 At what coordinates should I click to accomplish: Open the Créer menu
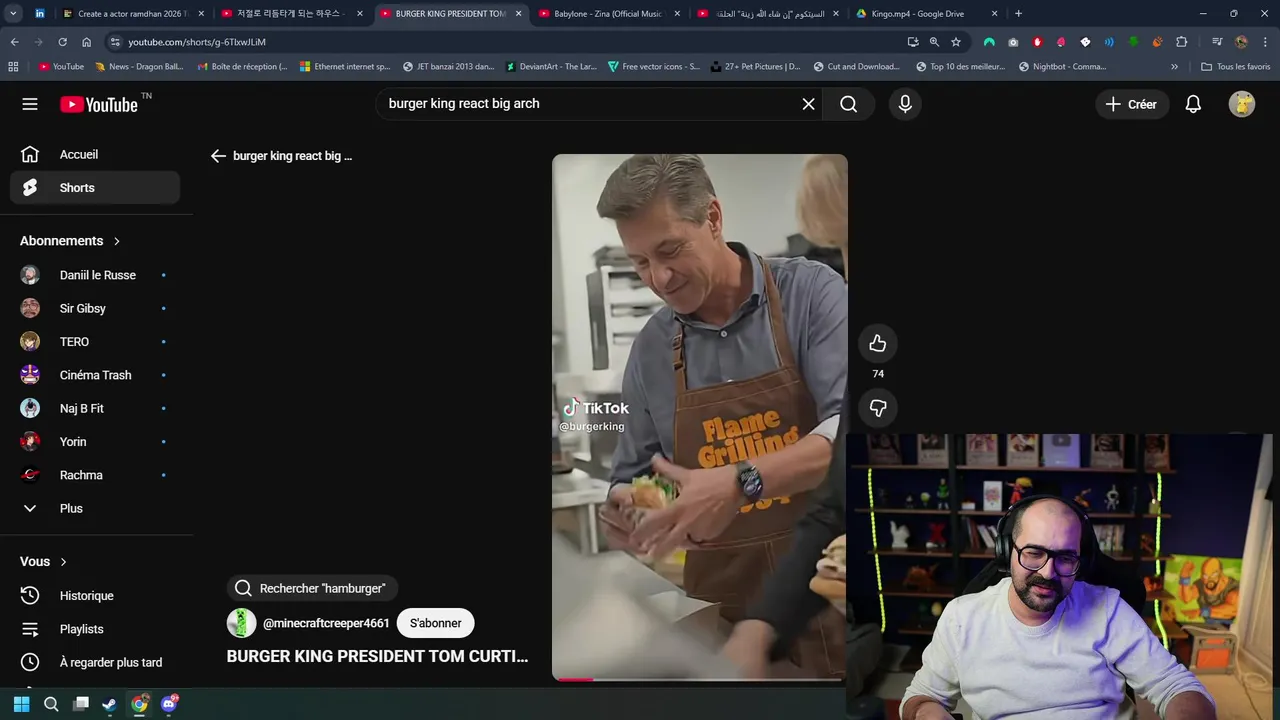point(1132,104)
